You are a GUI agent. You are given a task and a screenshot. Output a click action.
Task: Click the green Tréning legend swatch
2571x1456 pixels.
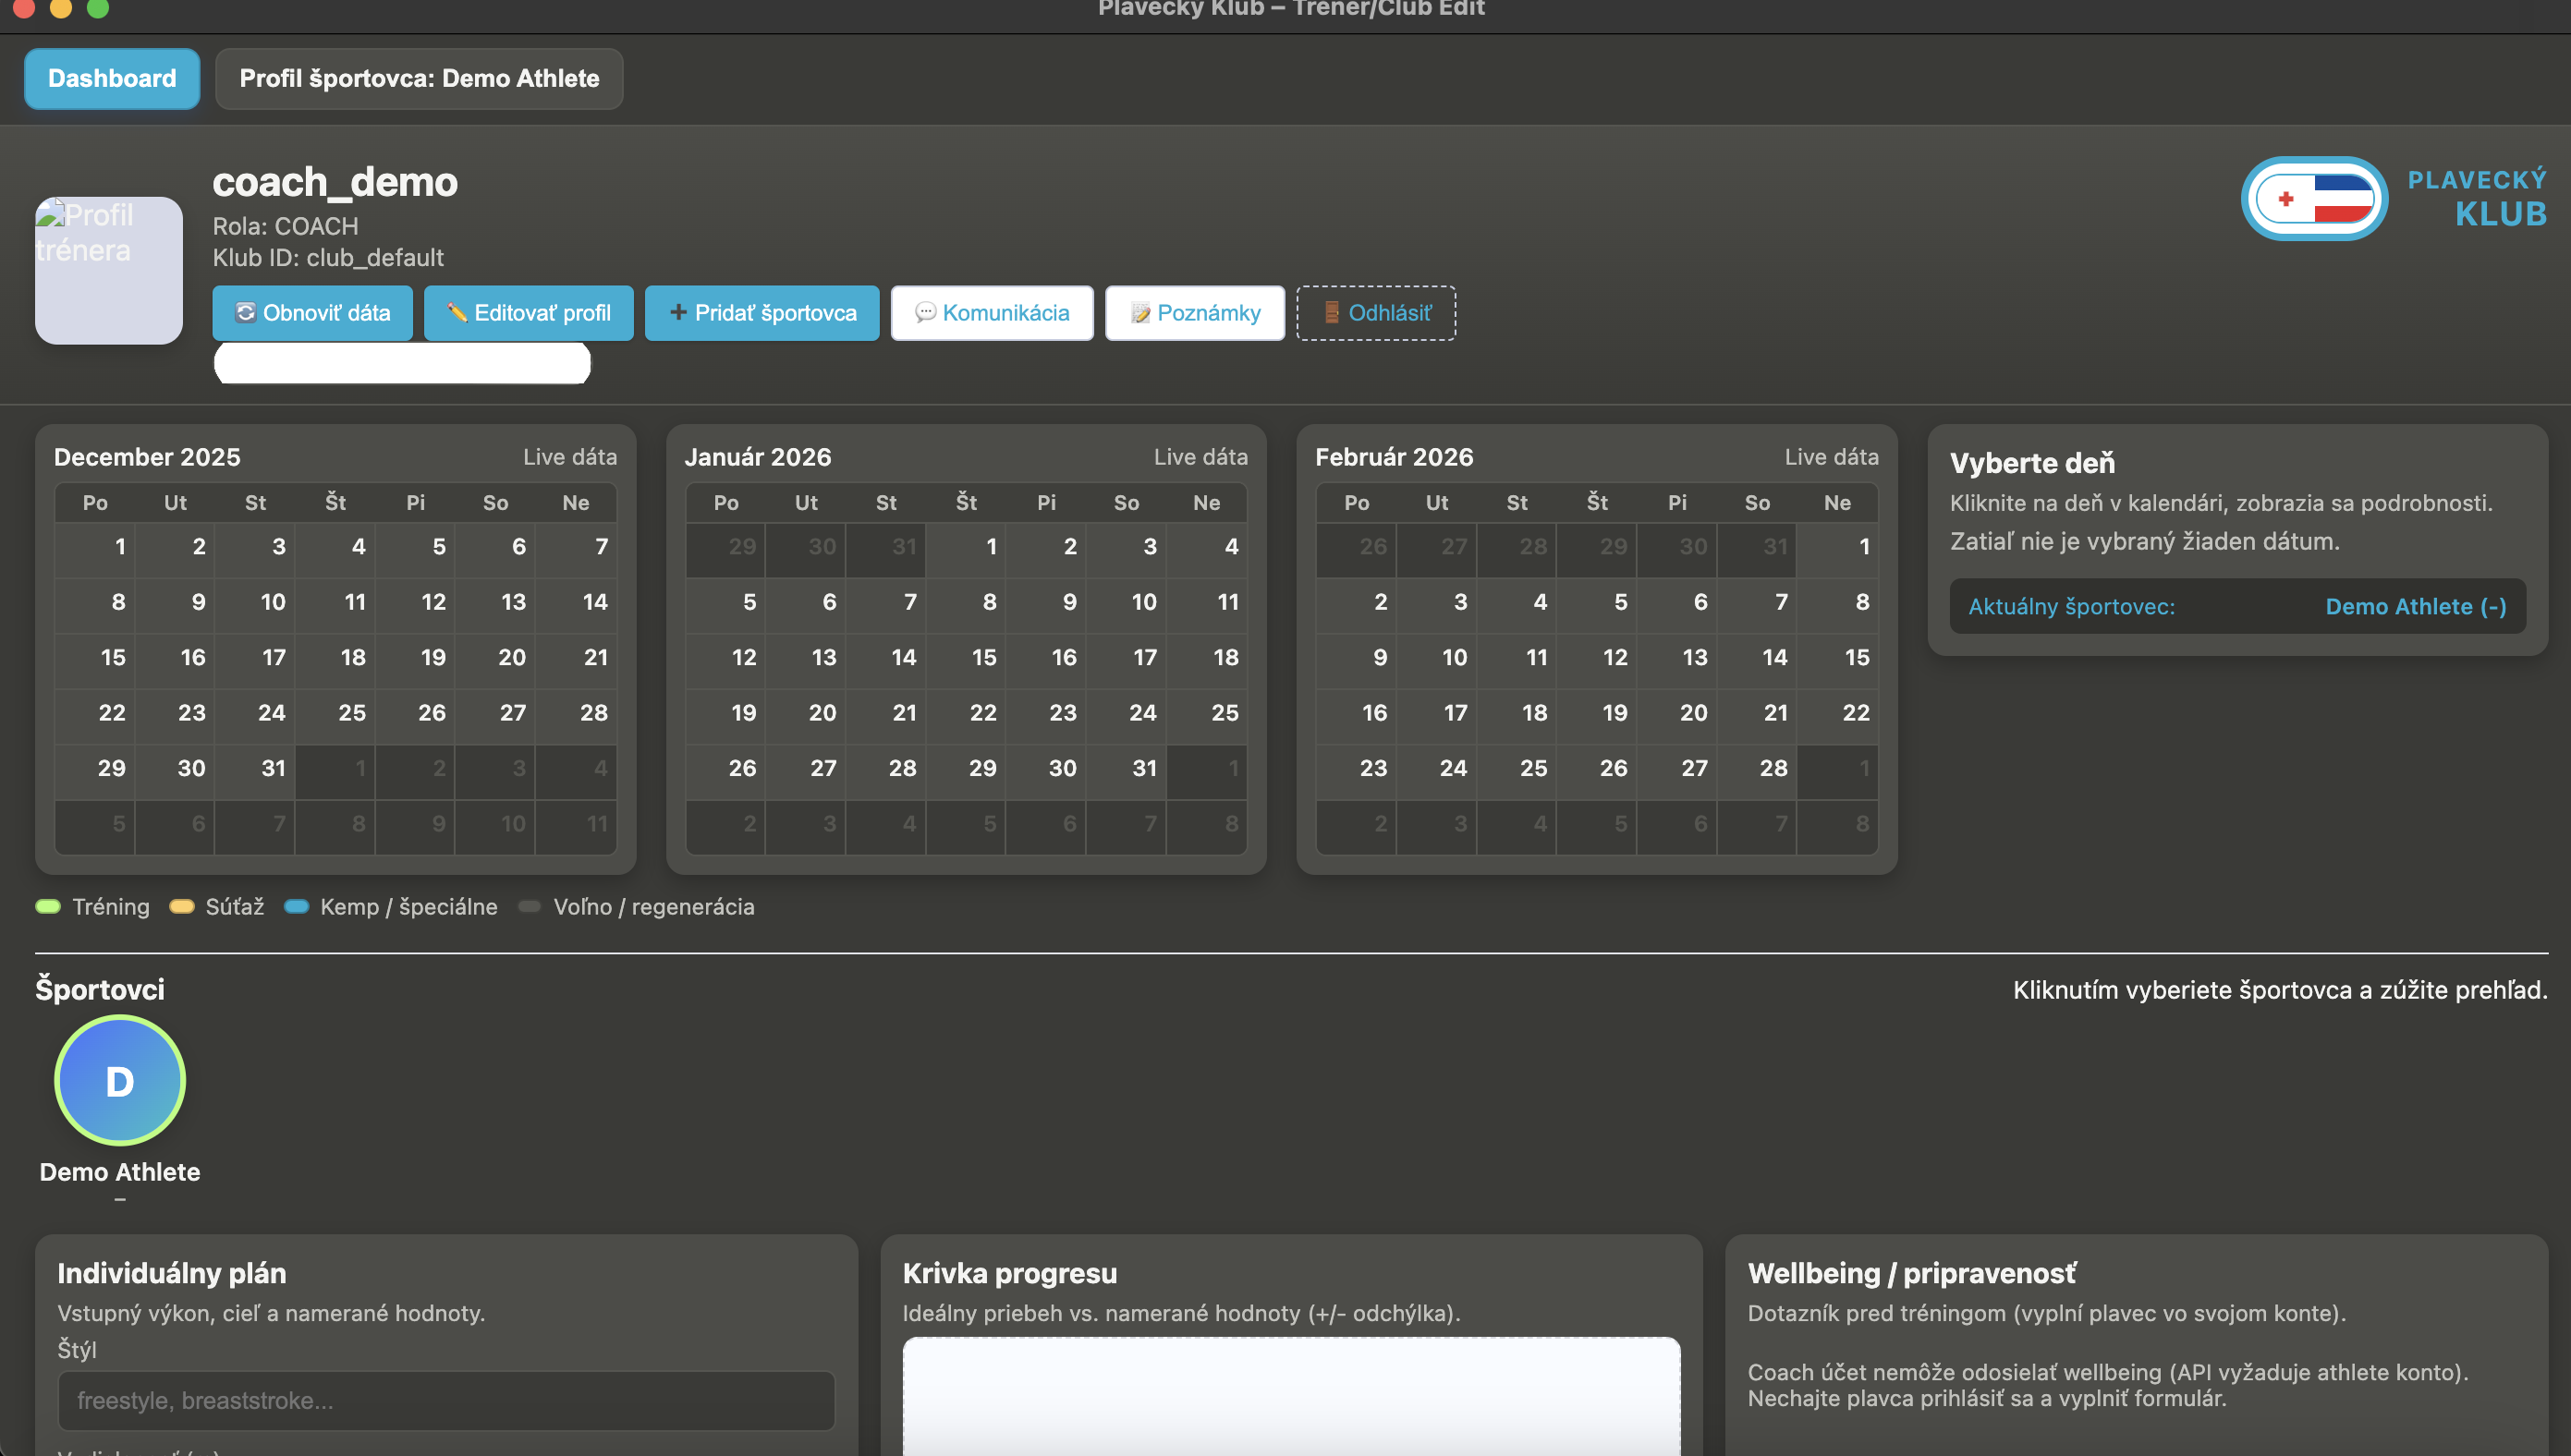click(x=48, y=907)
